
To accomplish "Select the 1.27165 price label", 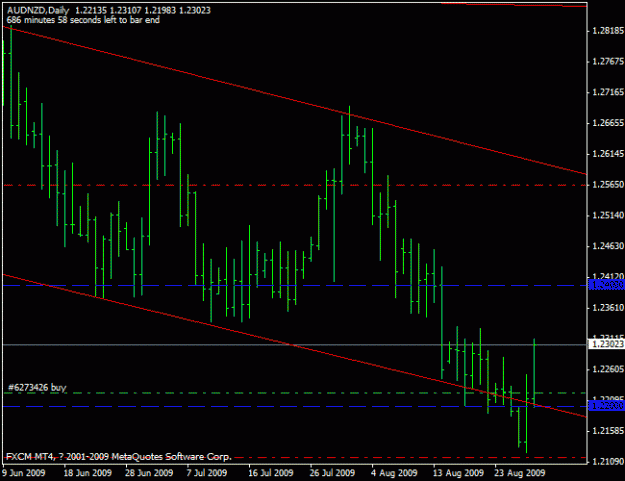I will pyautogui.click(x=608, y=92).
